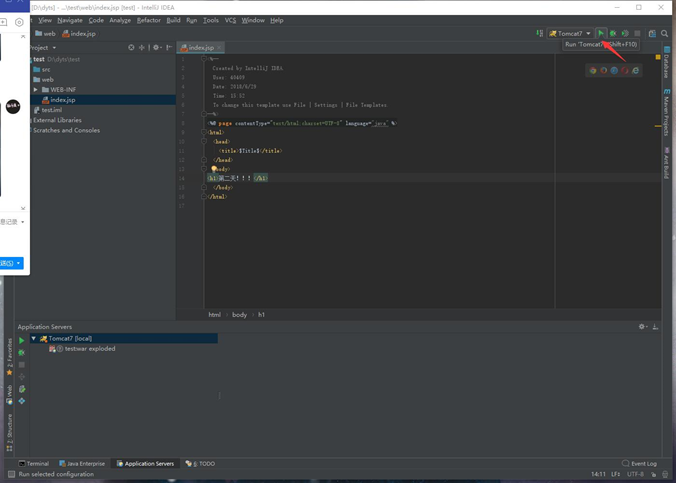The image size is (676, 483).
Task: Open page preview in Safari browser icon
Action: point(614,70)
